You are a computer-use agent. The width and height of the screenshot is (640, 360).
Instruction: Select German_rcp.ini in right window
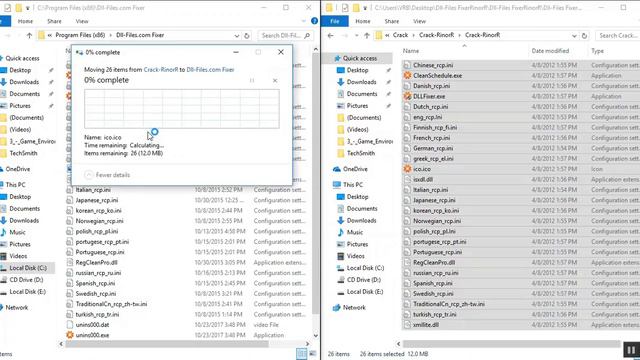433,148
